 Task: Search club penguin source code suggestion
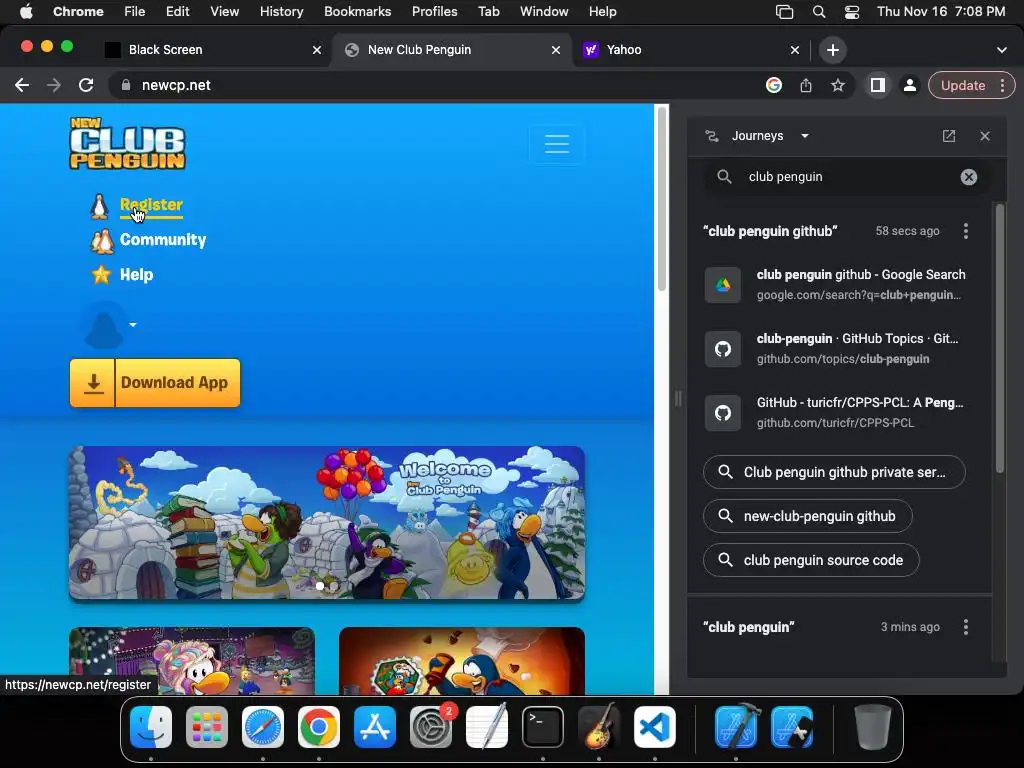click(811, 560)
